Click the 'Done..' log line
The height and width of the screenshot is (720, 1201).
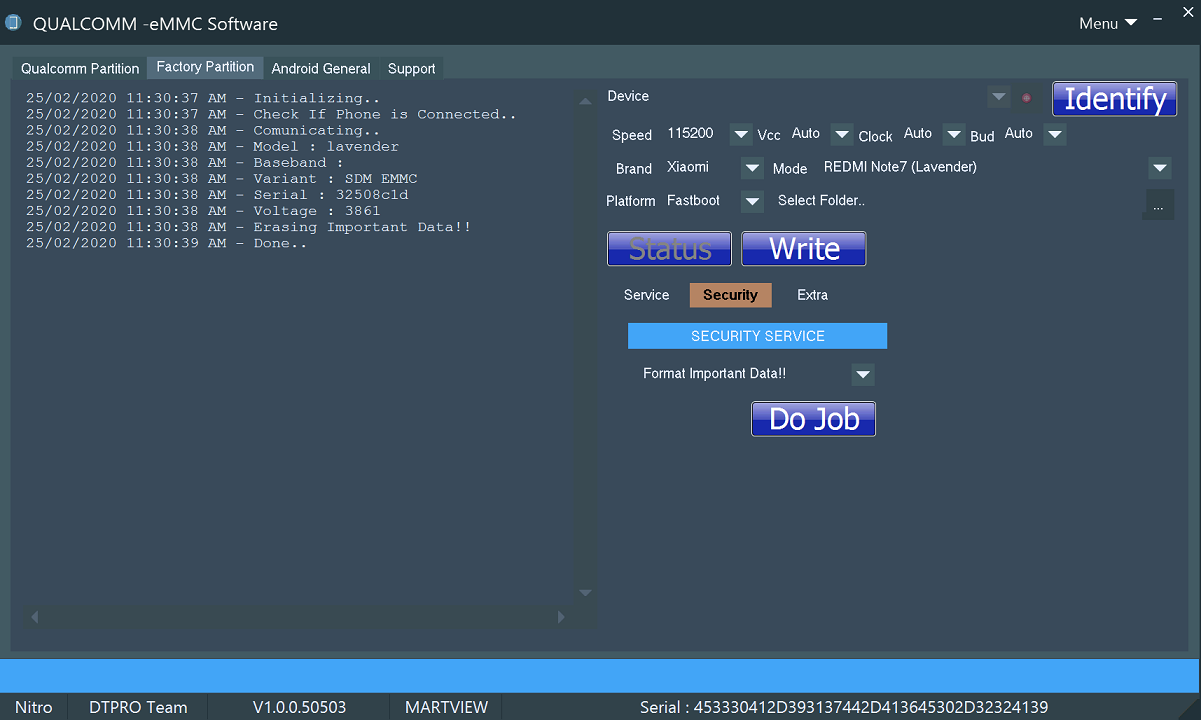166,243
